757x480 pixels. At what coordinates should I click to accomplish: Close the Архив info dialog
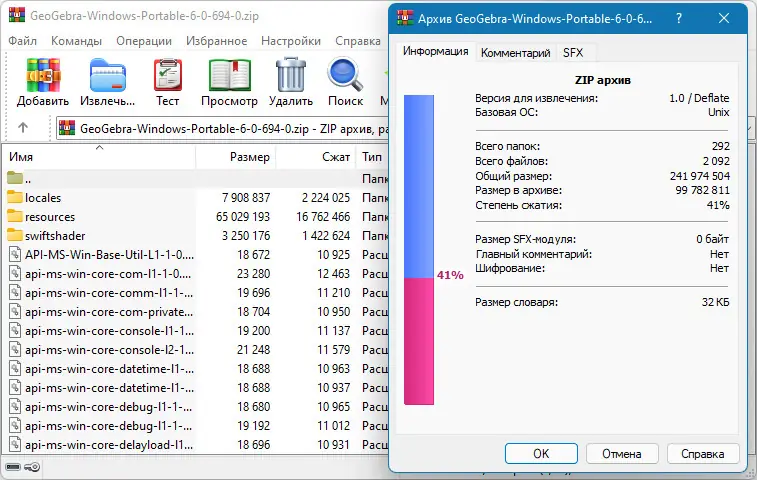point(724,18)
